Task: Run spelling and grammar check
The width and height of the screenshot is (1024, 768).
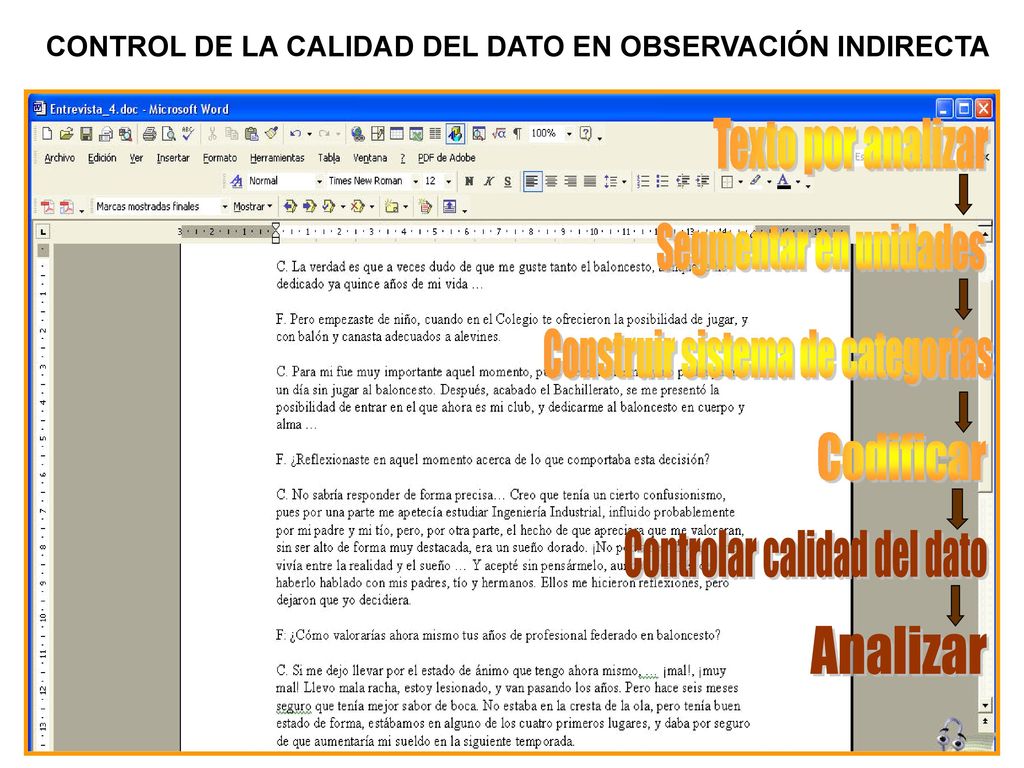Action: (188, 134)
